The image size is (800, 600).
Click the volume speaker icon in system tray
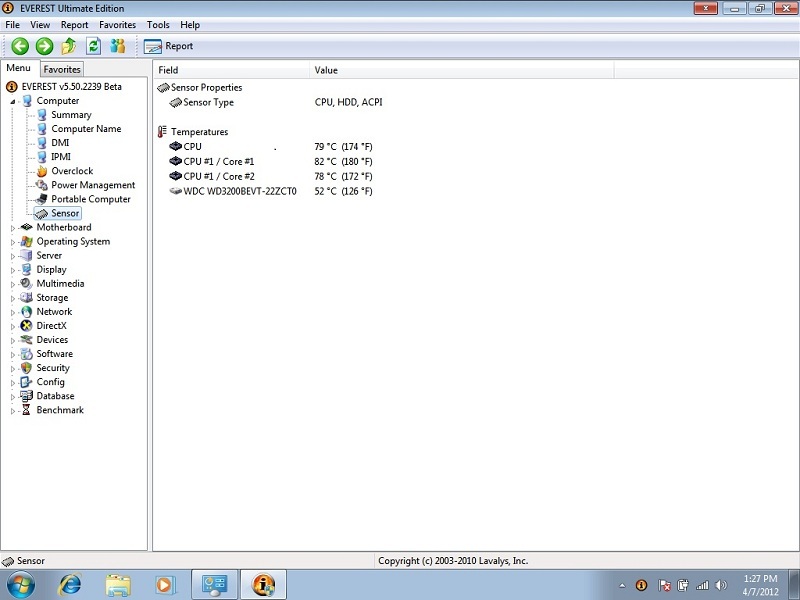[x=721, y=585]
